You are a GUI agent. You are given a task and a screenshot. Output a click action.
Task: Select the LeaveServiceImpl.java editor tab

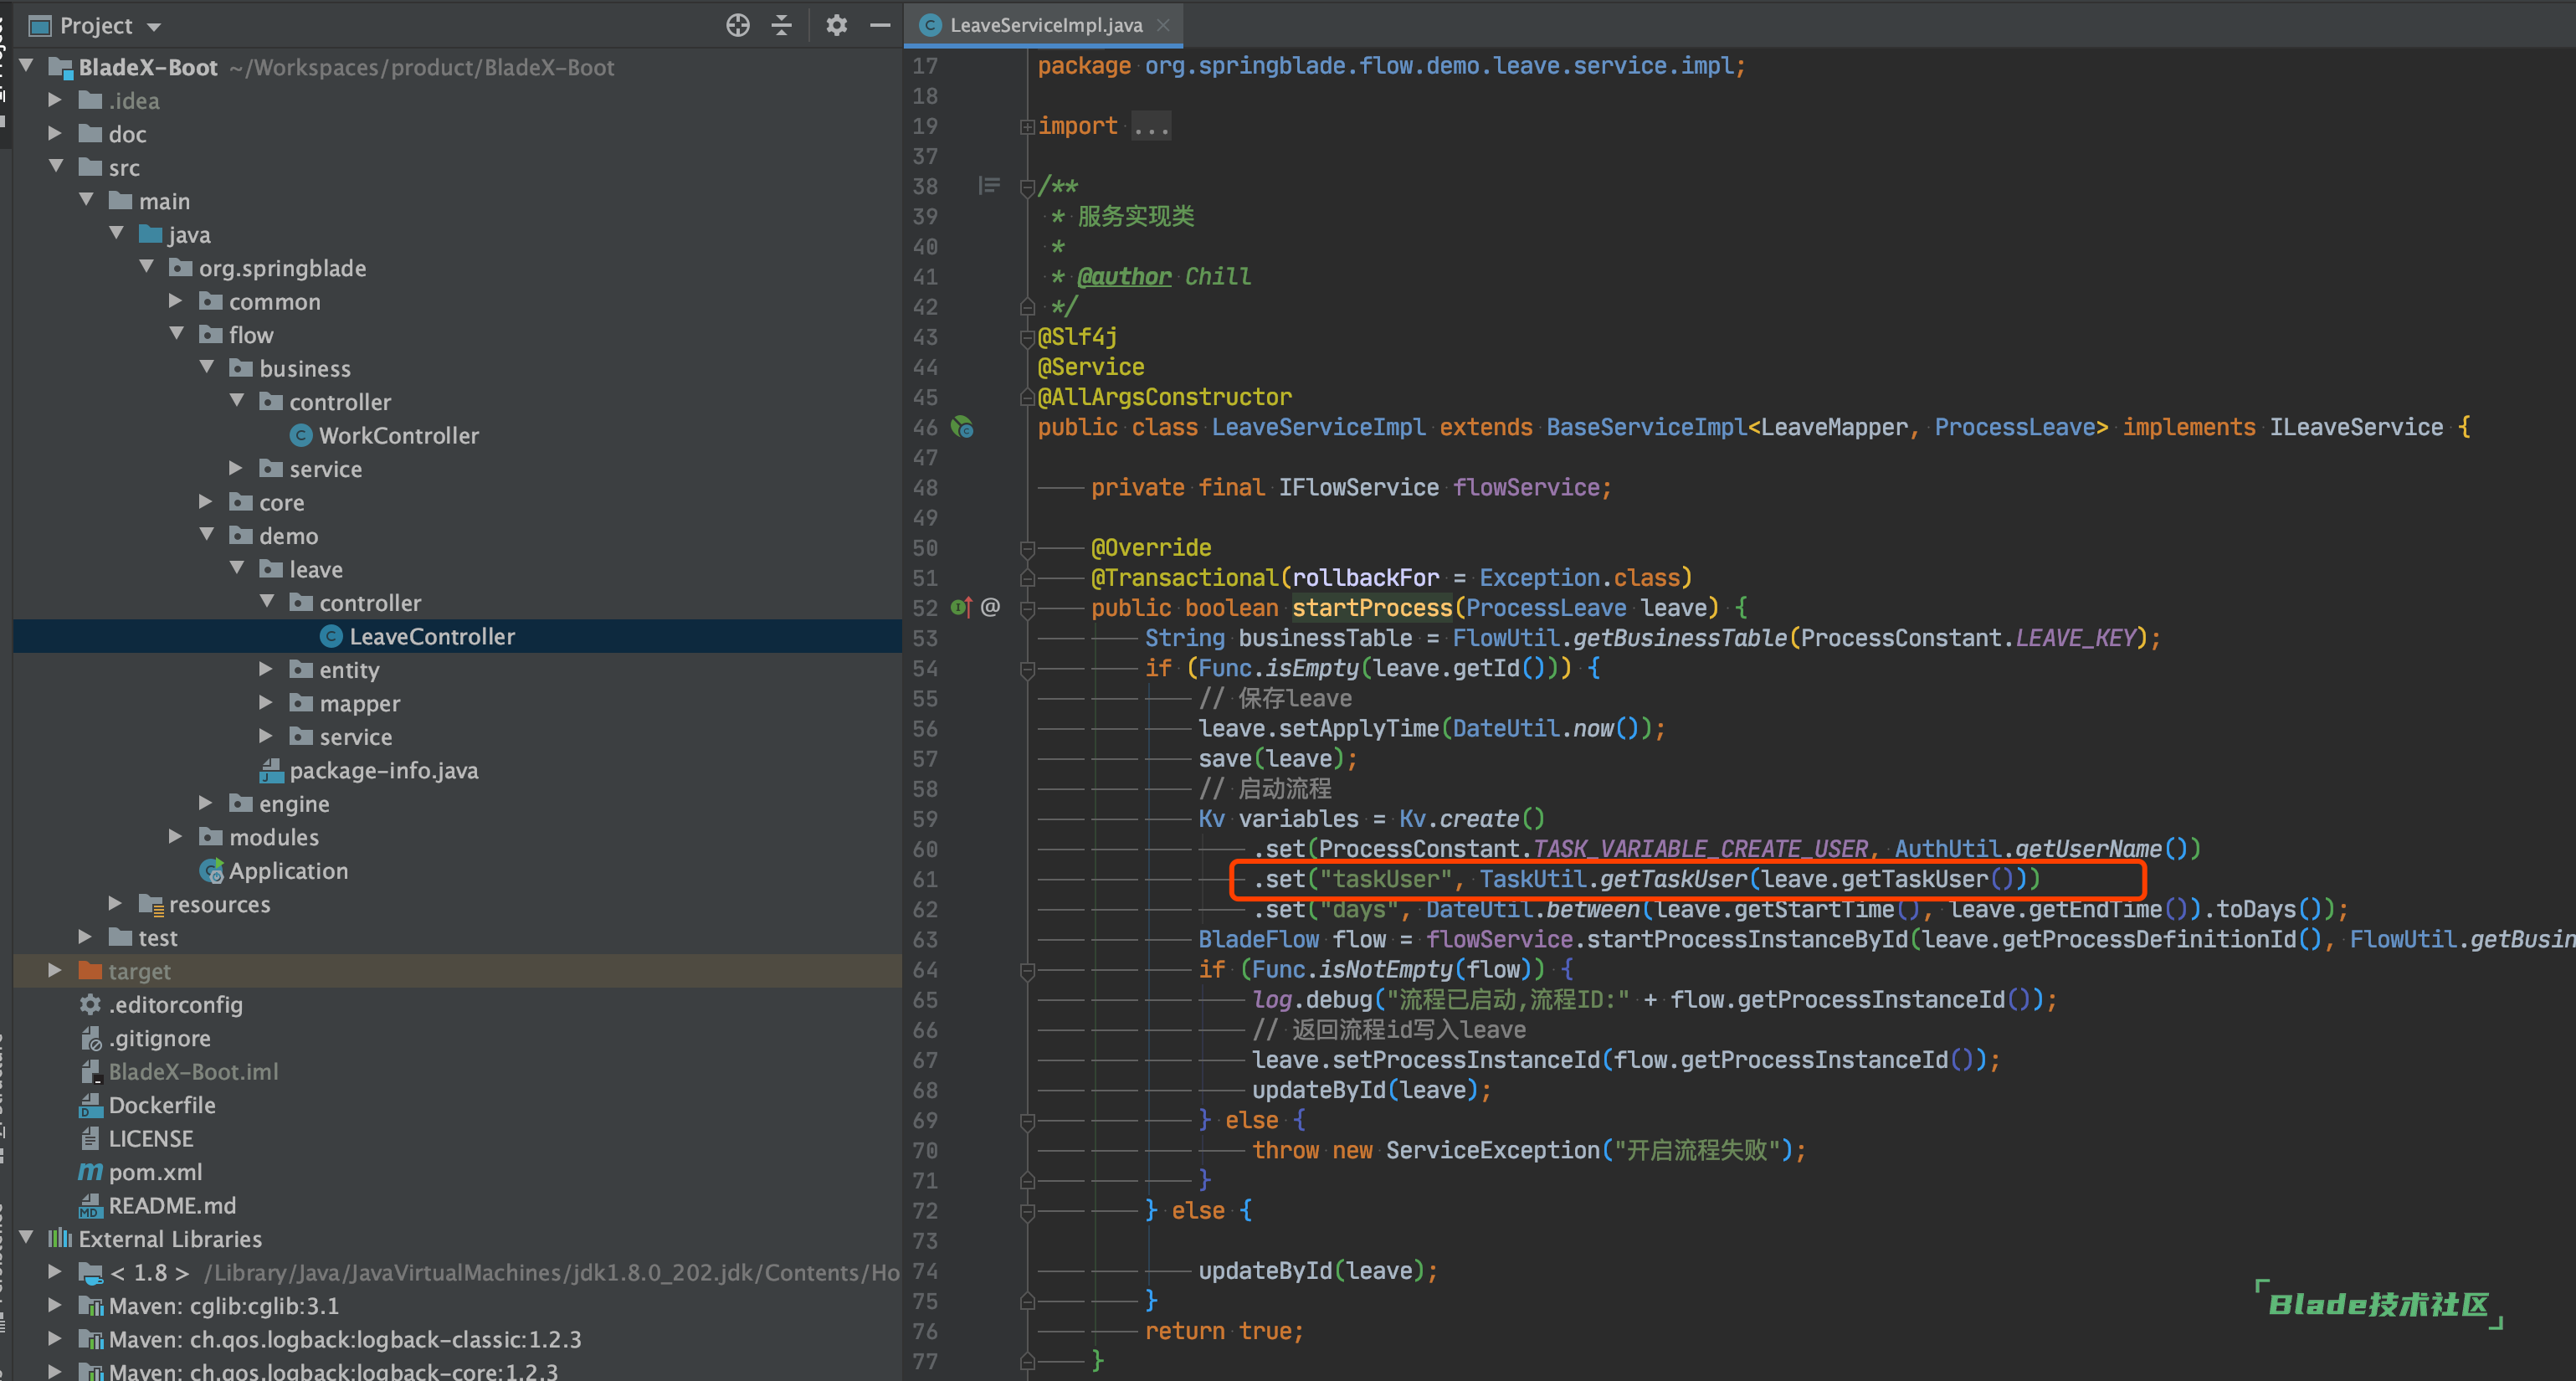(1044, 25)
